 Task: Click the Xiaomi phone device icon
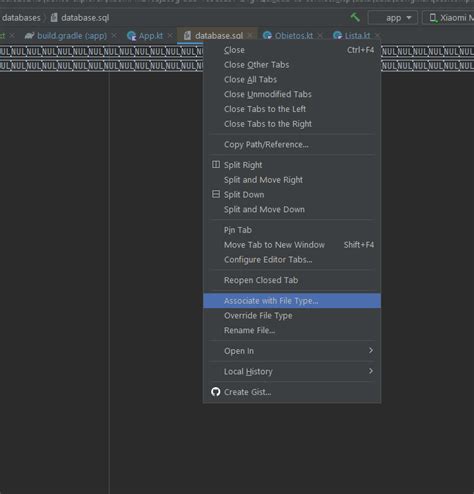point(433,18)
